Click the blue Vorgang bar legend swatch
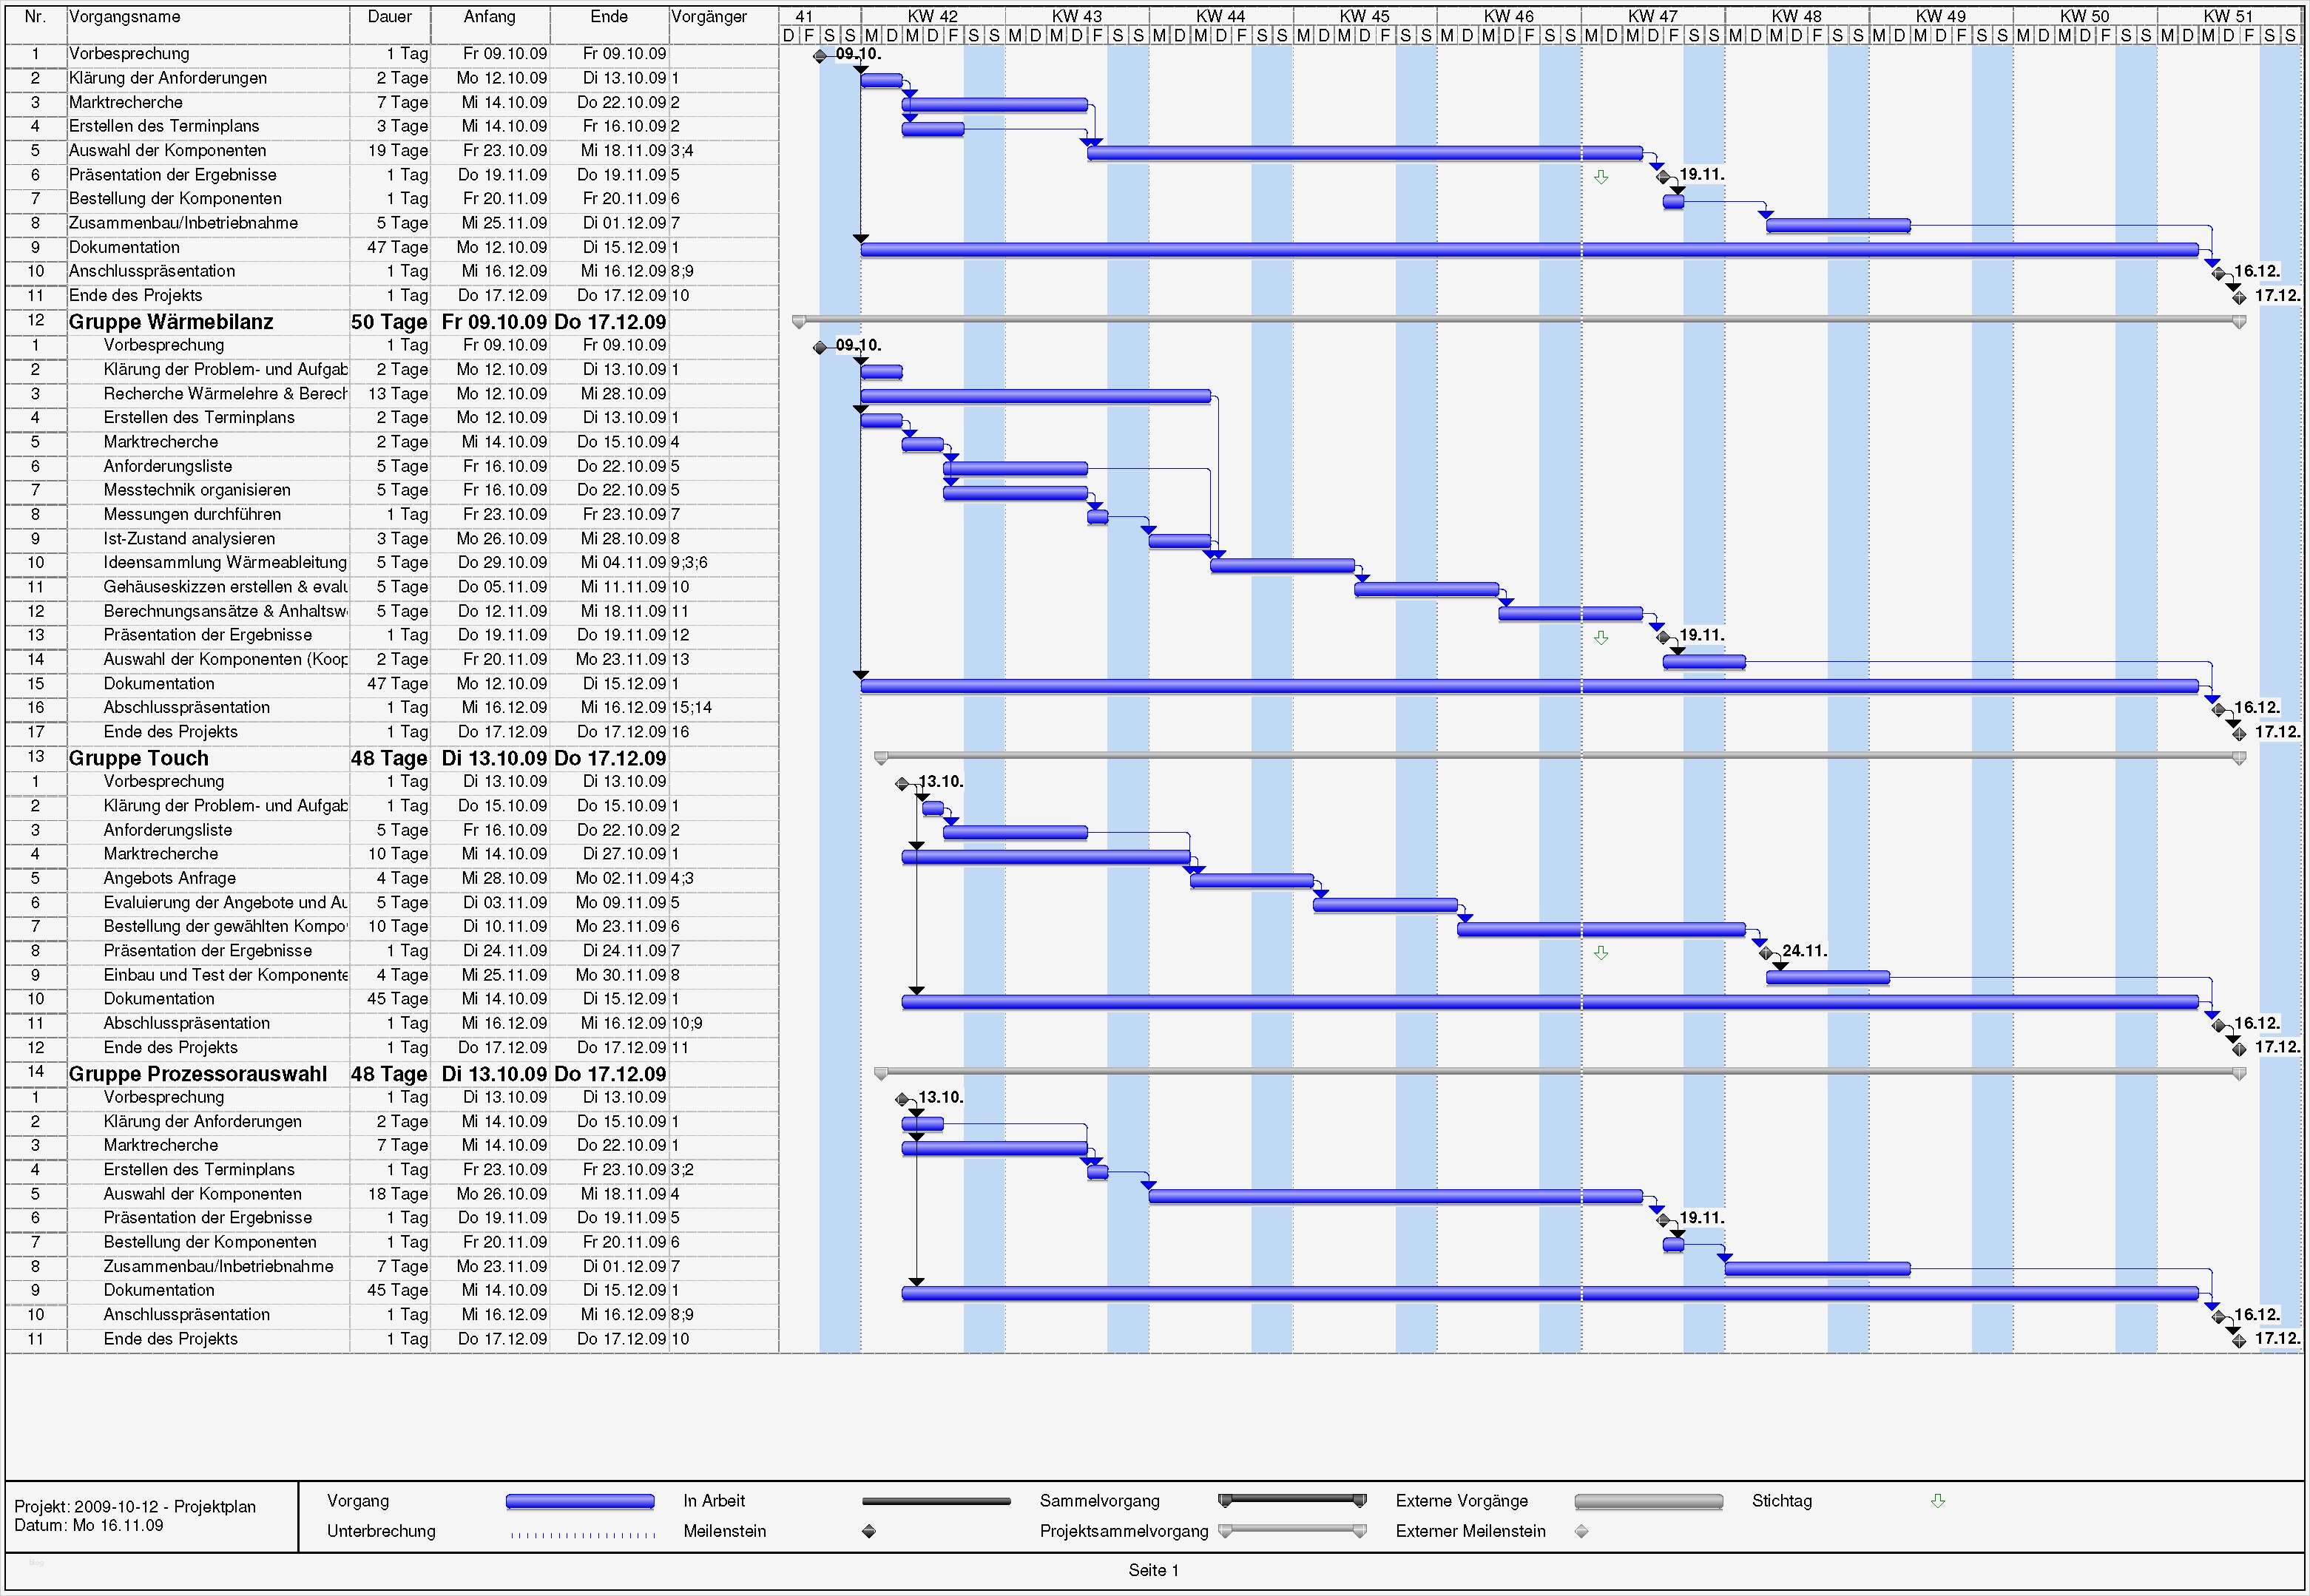 click(x=580, y=1501)
